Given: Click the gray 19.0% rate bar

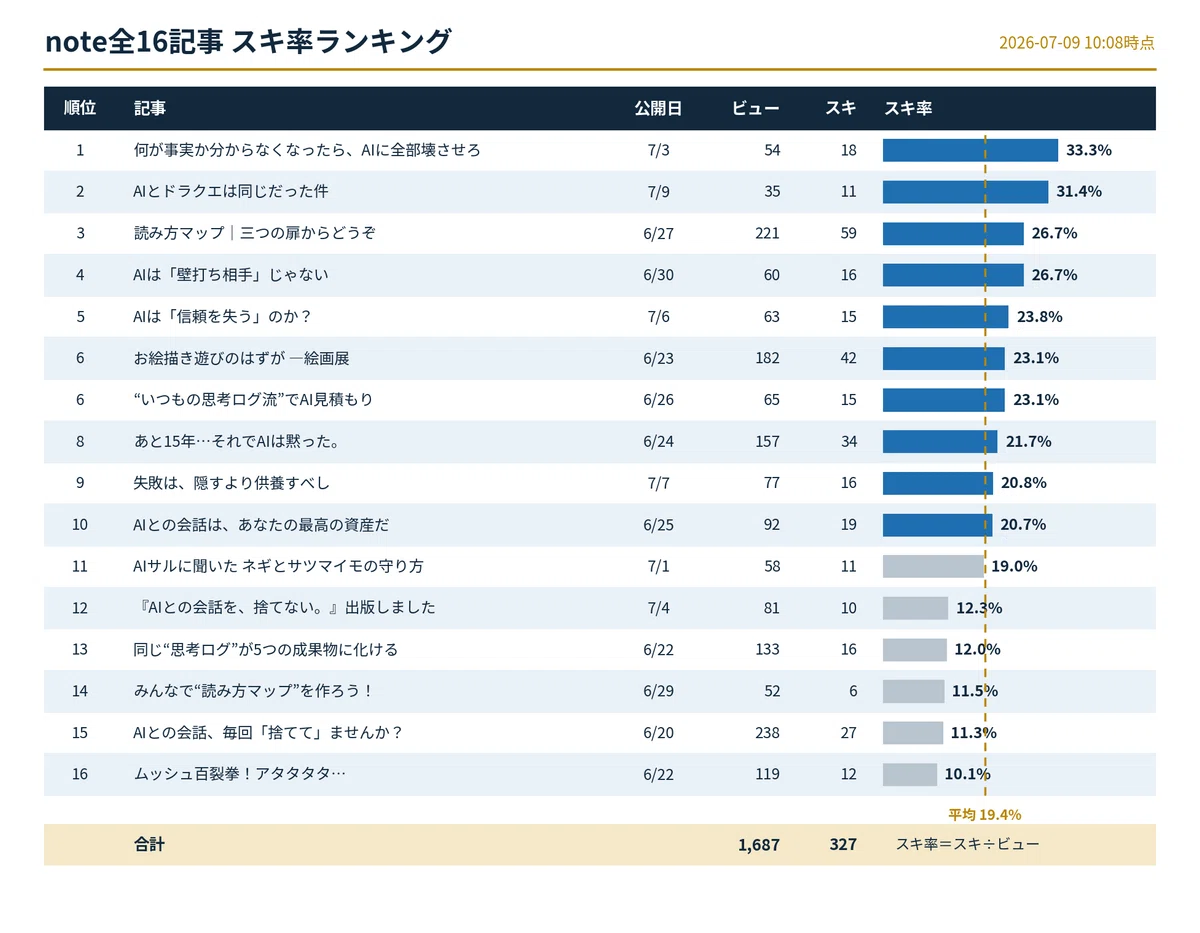Looking at the screenshot, I should tap(933, 566).
